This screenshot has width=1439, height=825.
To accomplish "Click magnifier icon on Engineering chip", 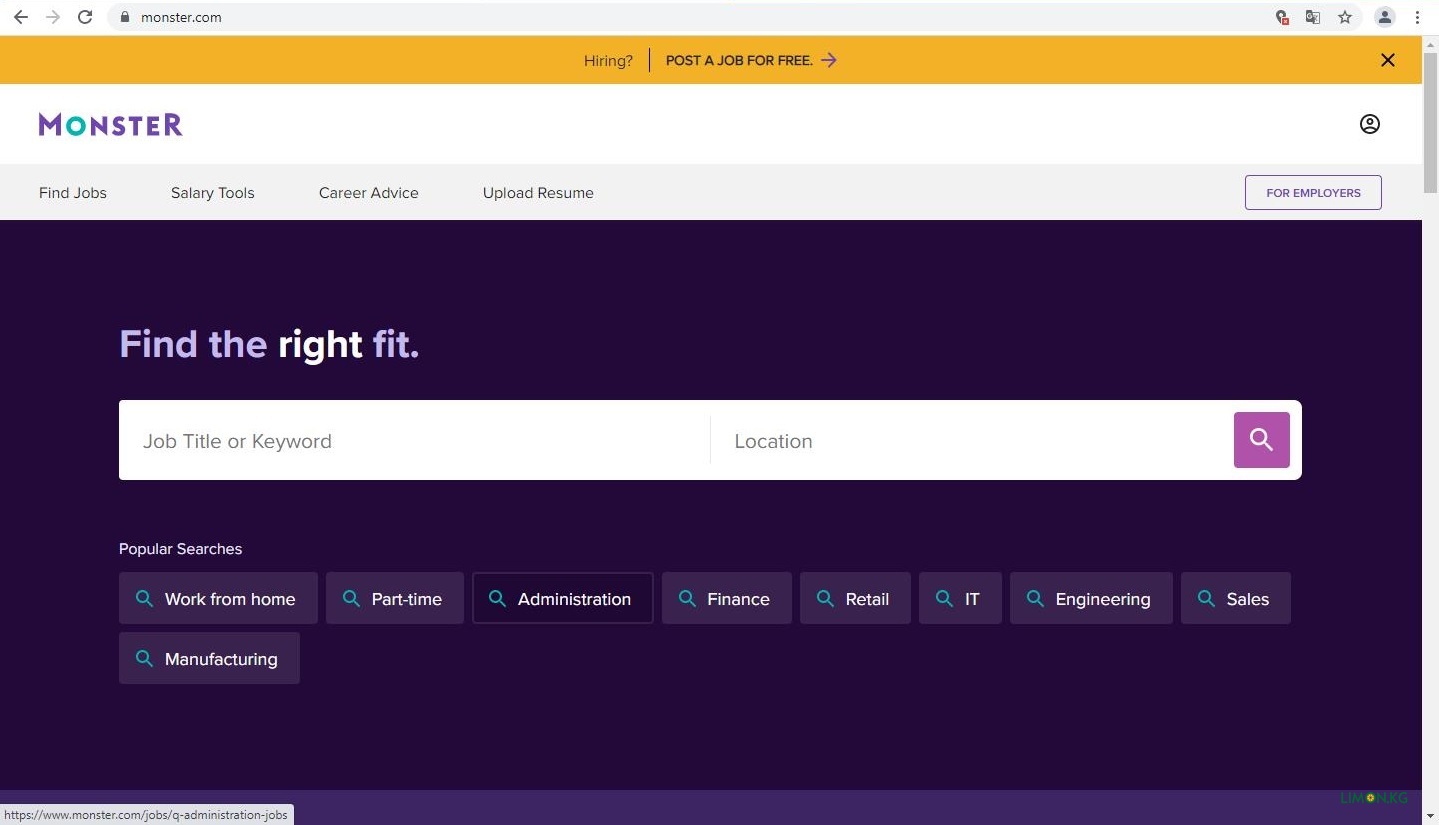I will click(1035, 598).
